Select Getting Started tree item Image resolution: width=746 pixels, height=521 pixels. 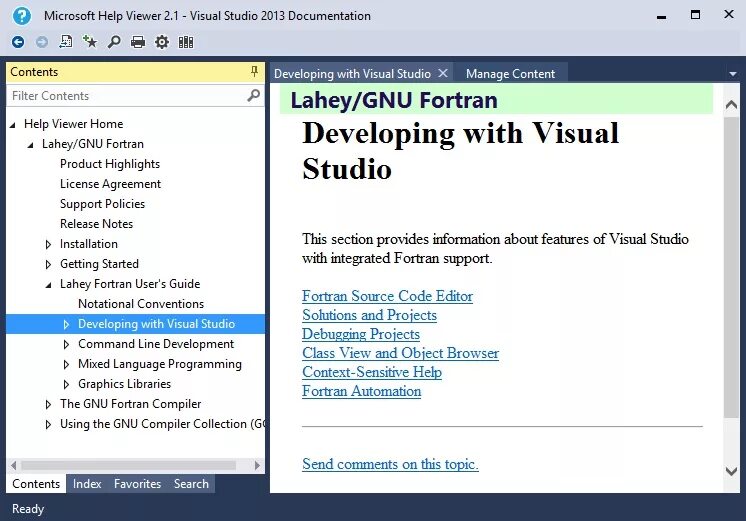[99, 264]
